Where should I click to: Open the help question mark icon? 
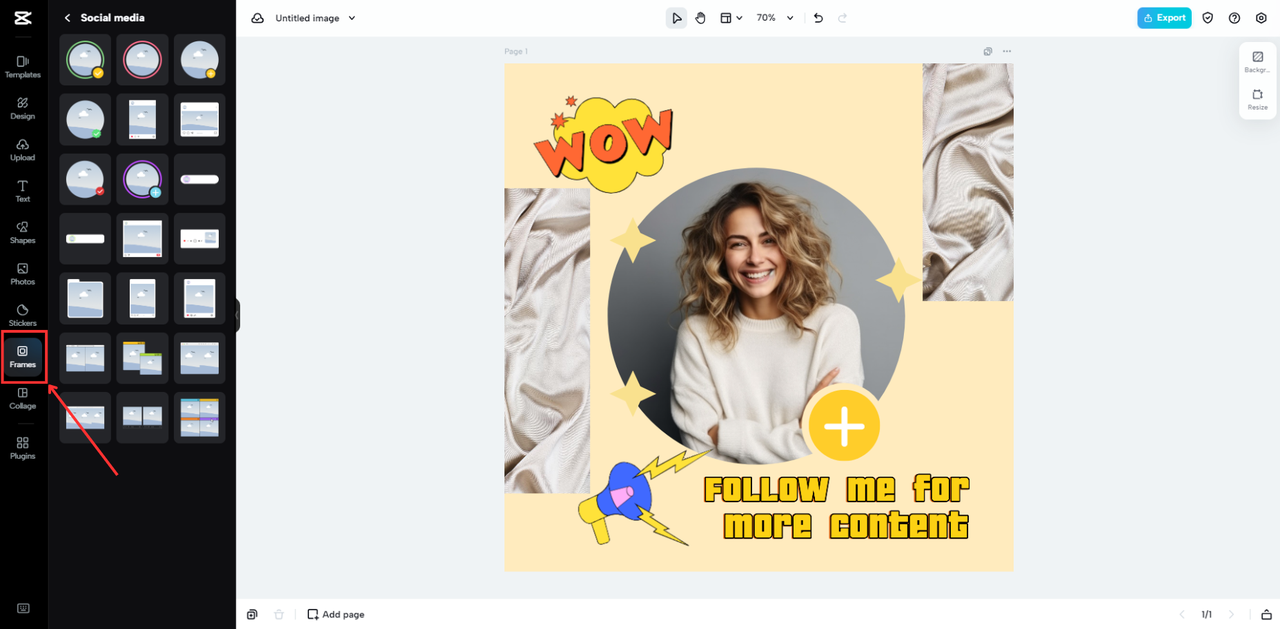coord(1234,18)
